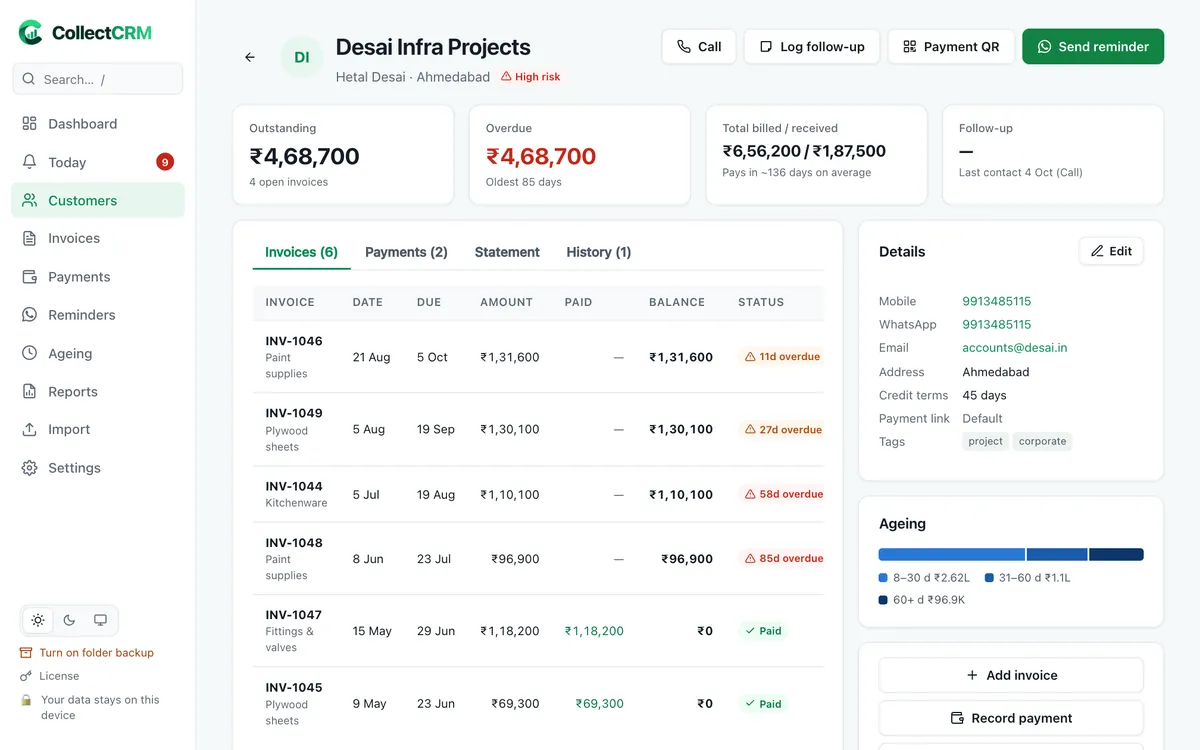Click the Send reminder button

tap(1093, 47)
